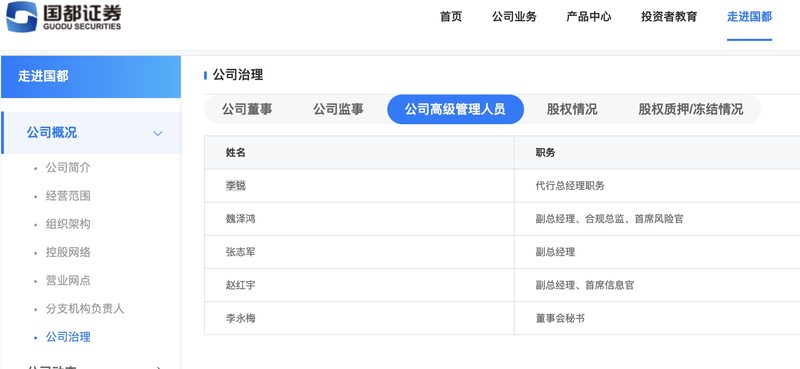The height and width of the screenshot is (369, 800).
Task: Switch to the 股权情况 tab
Action: click(x=572, y=109)
